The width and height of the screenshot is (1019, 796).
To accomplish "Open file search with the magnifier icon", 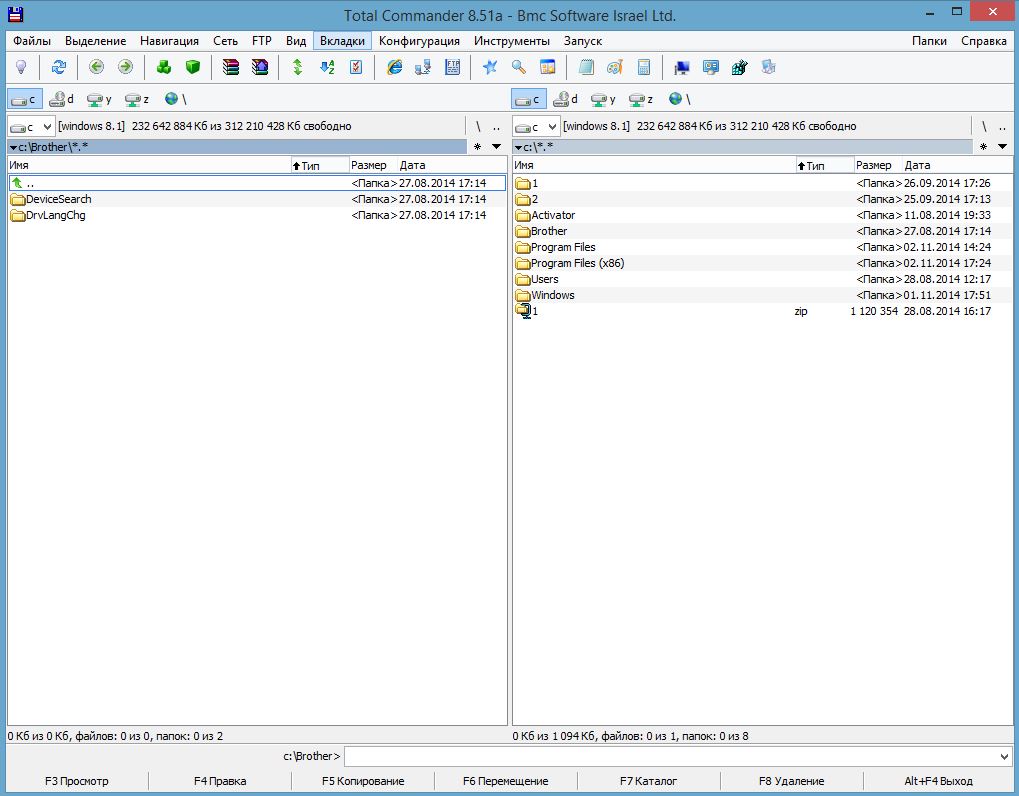I will click(519, 67).
